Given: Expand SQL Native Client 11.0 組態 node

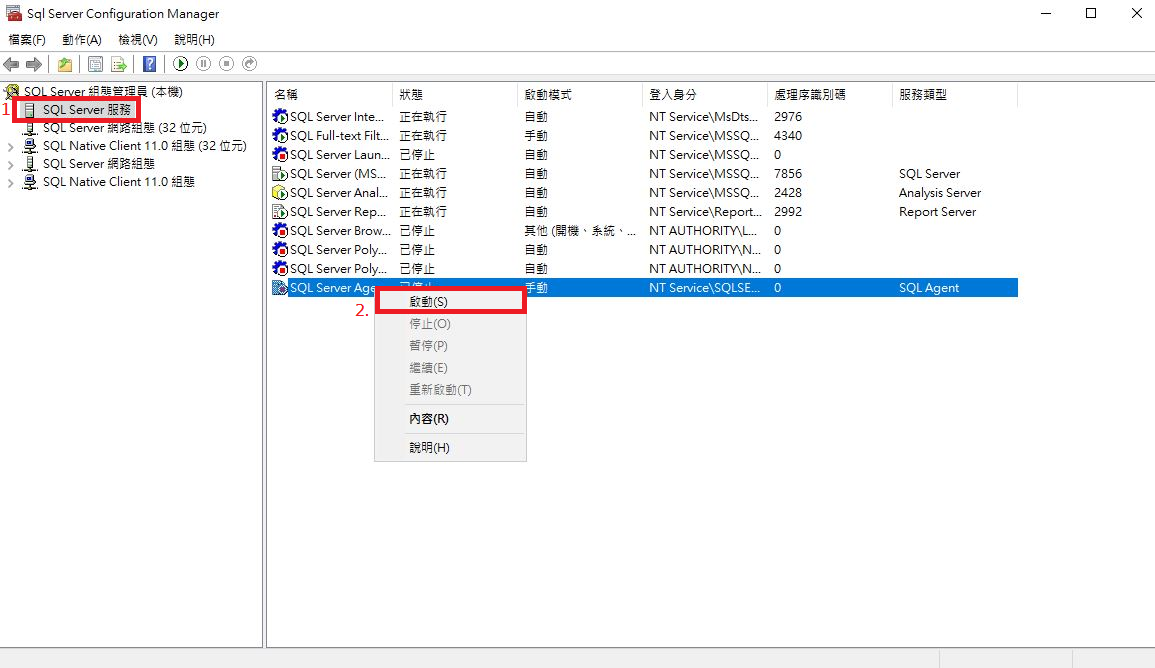Looking at the screenshot, I should [10, 183].
